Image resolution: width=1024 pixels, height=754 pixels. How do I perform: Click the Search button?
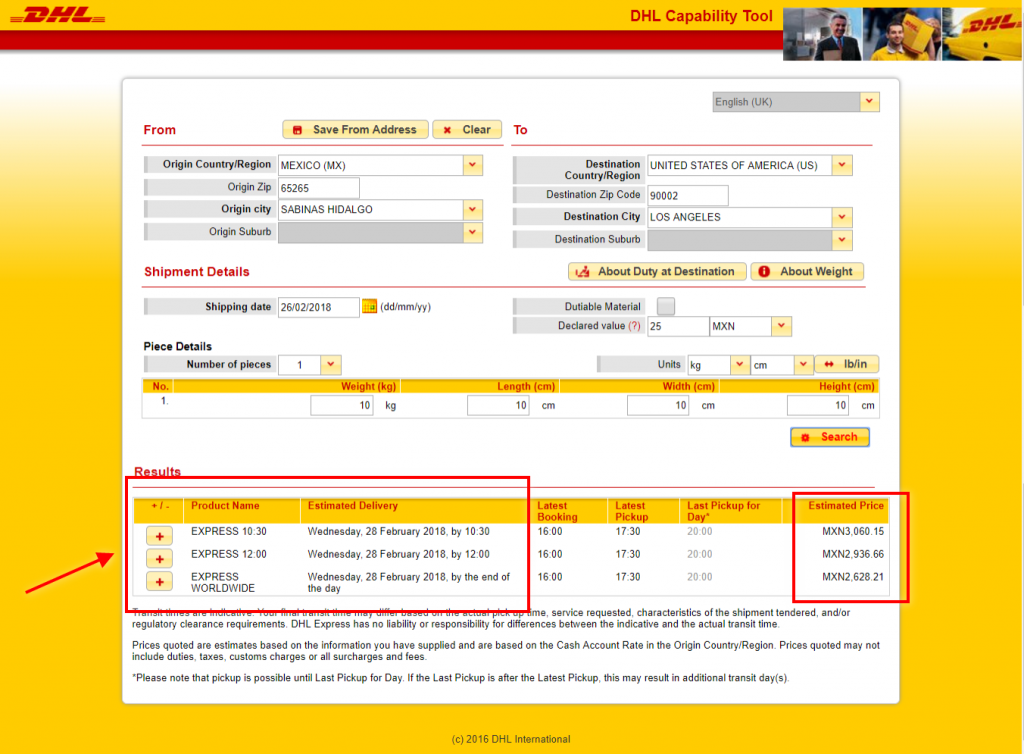point(829,437)
